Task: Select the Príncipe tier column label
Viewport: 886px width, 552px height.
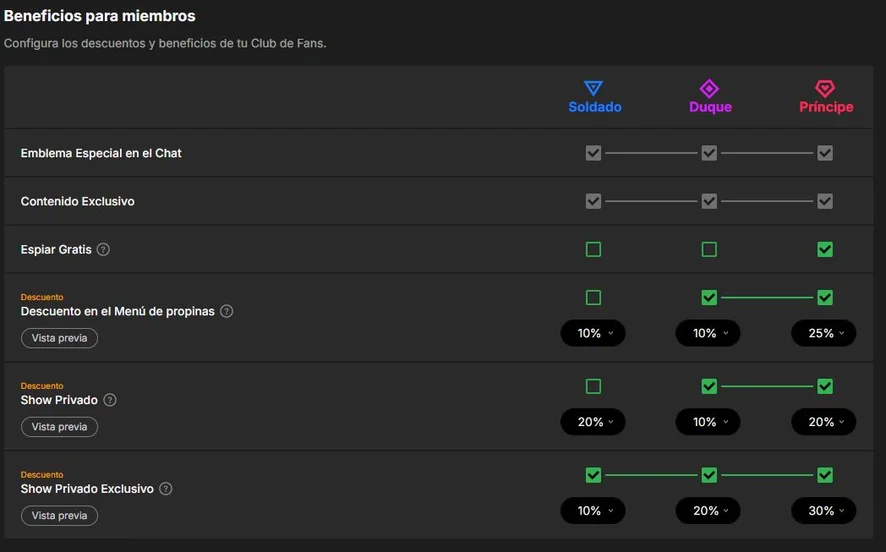Action: click(x=826, y=107)
